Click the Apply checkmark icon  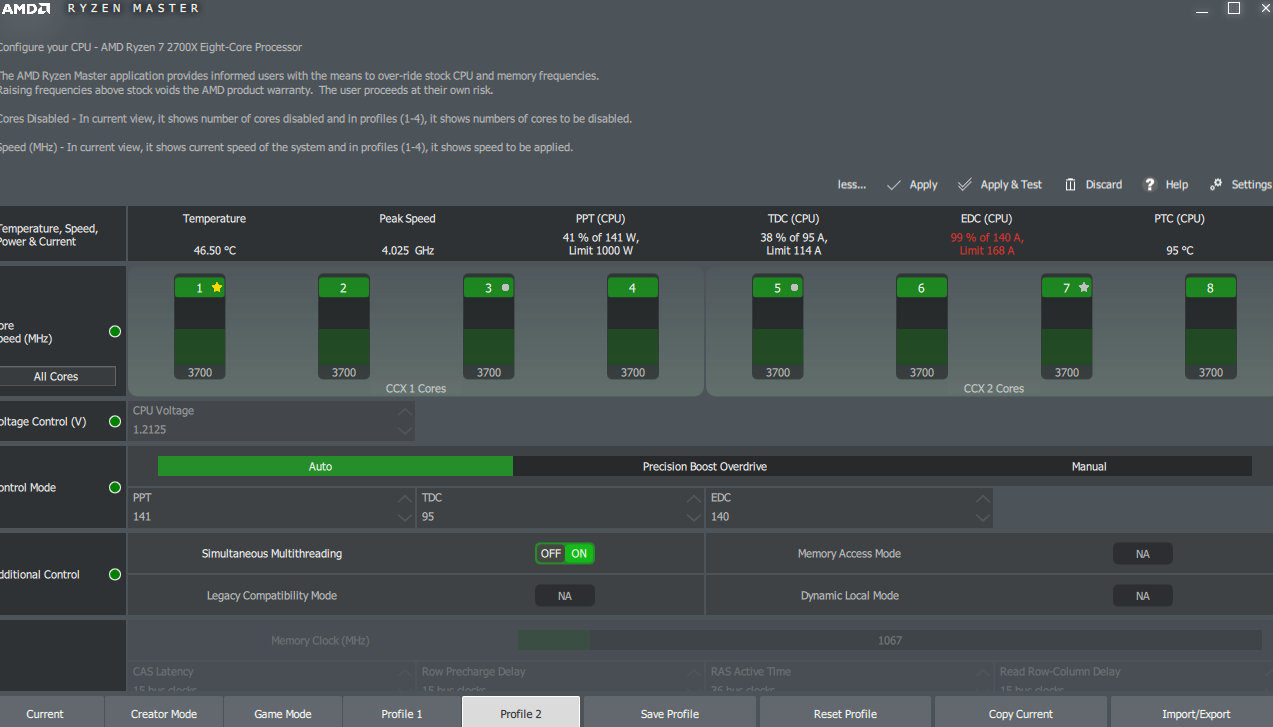[x=894, y=185]
